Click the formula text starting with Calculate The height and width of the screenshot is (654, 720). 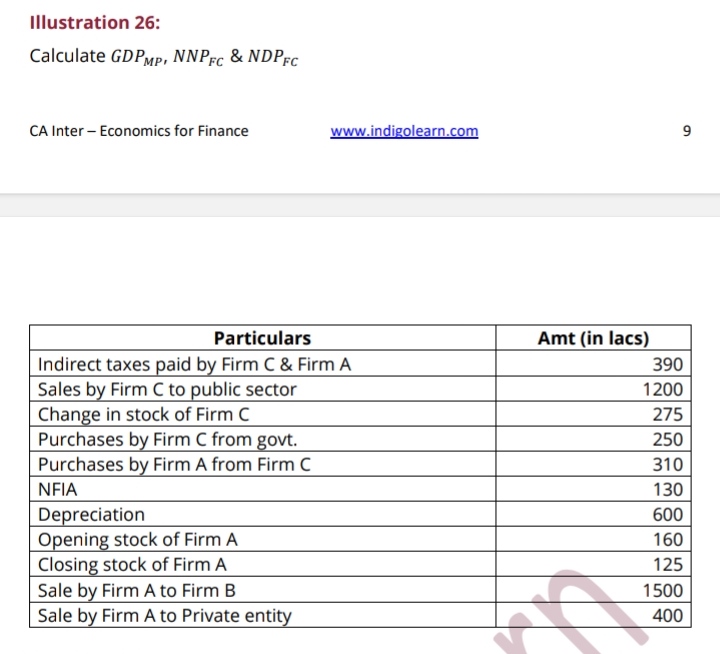coord(164,56)
